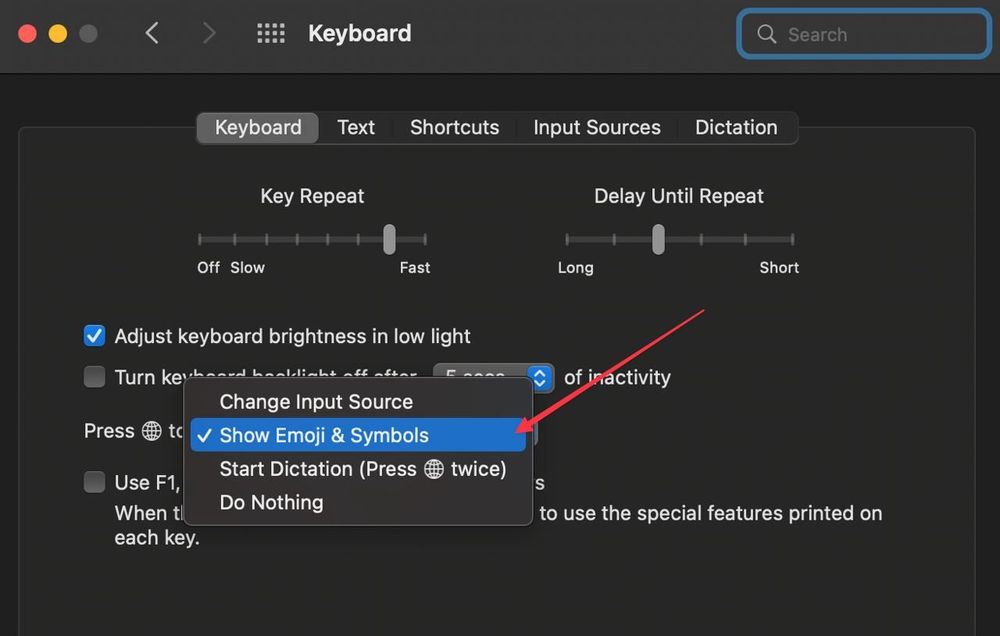The image size is (1000, 636).
Task: Select Show Emoji & Symbols
Action: point(323,435)
